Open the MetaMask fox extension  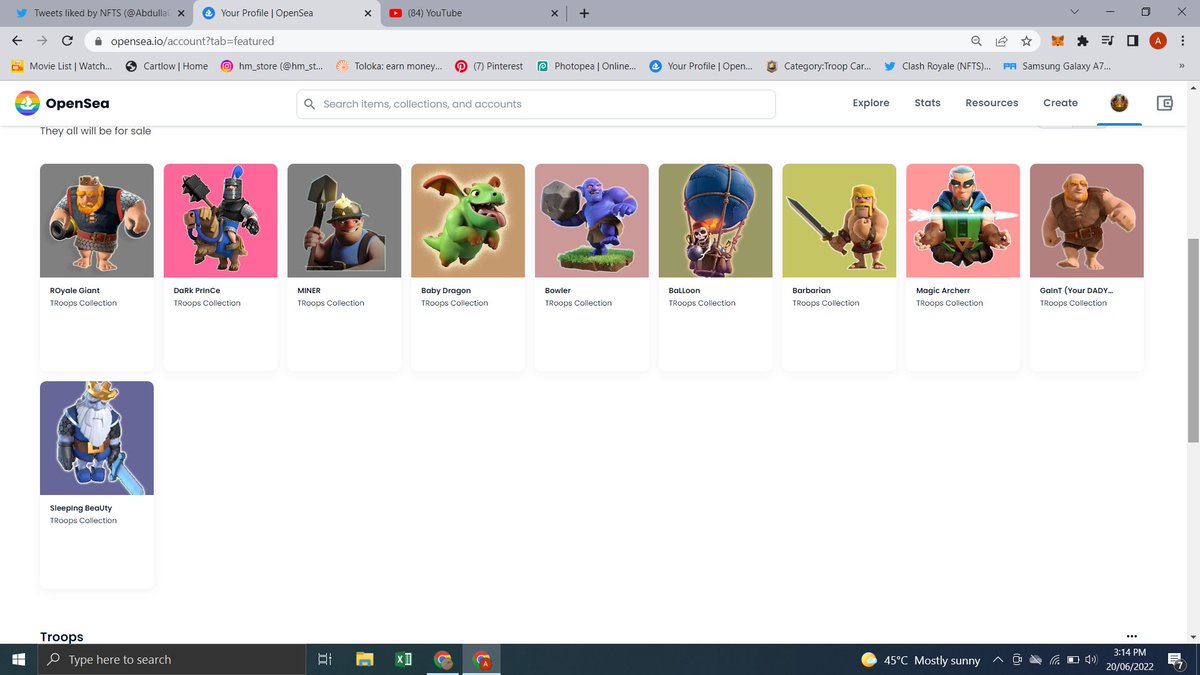[1057, 41]
